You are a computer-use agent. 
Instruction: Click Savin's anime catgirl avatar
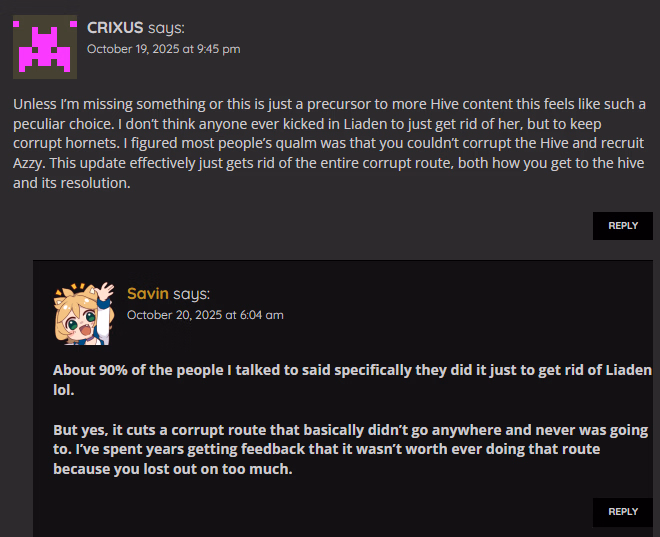click(85, 312)
